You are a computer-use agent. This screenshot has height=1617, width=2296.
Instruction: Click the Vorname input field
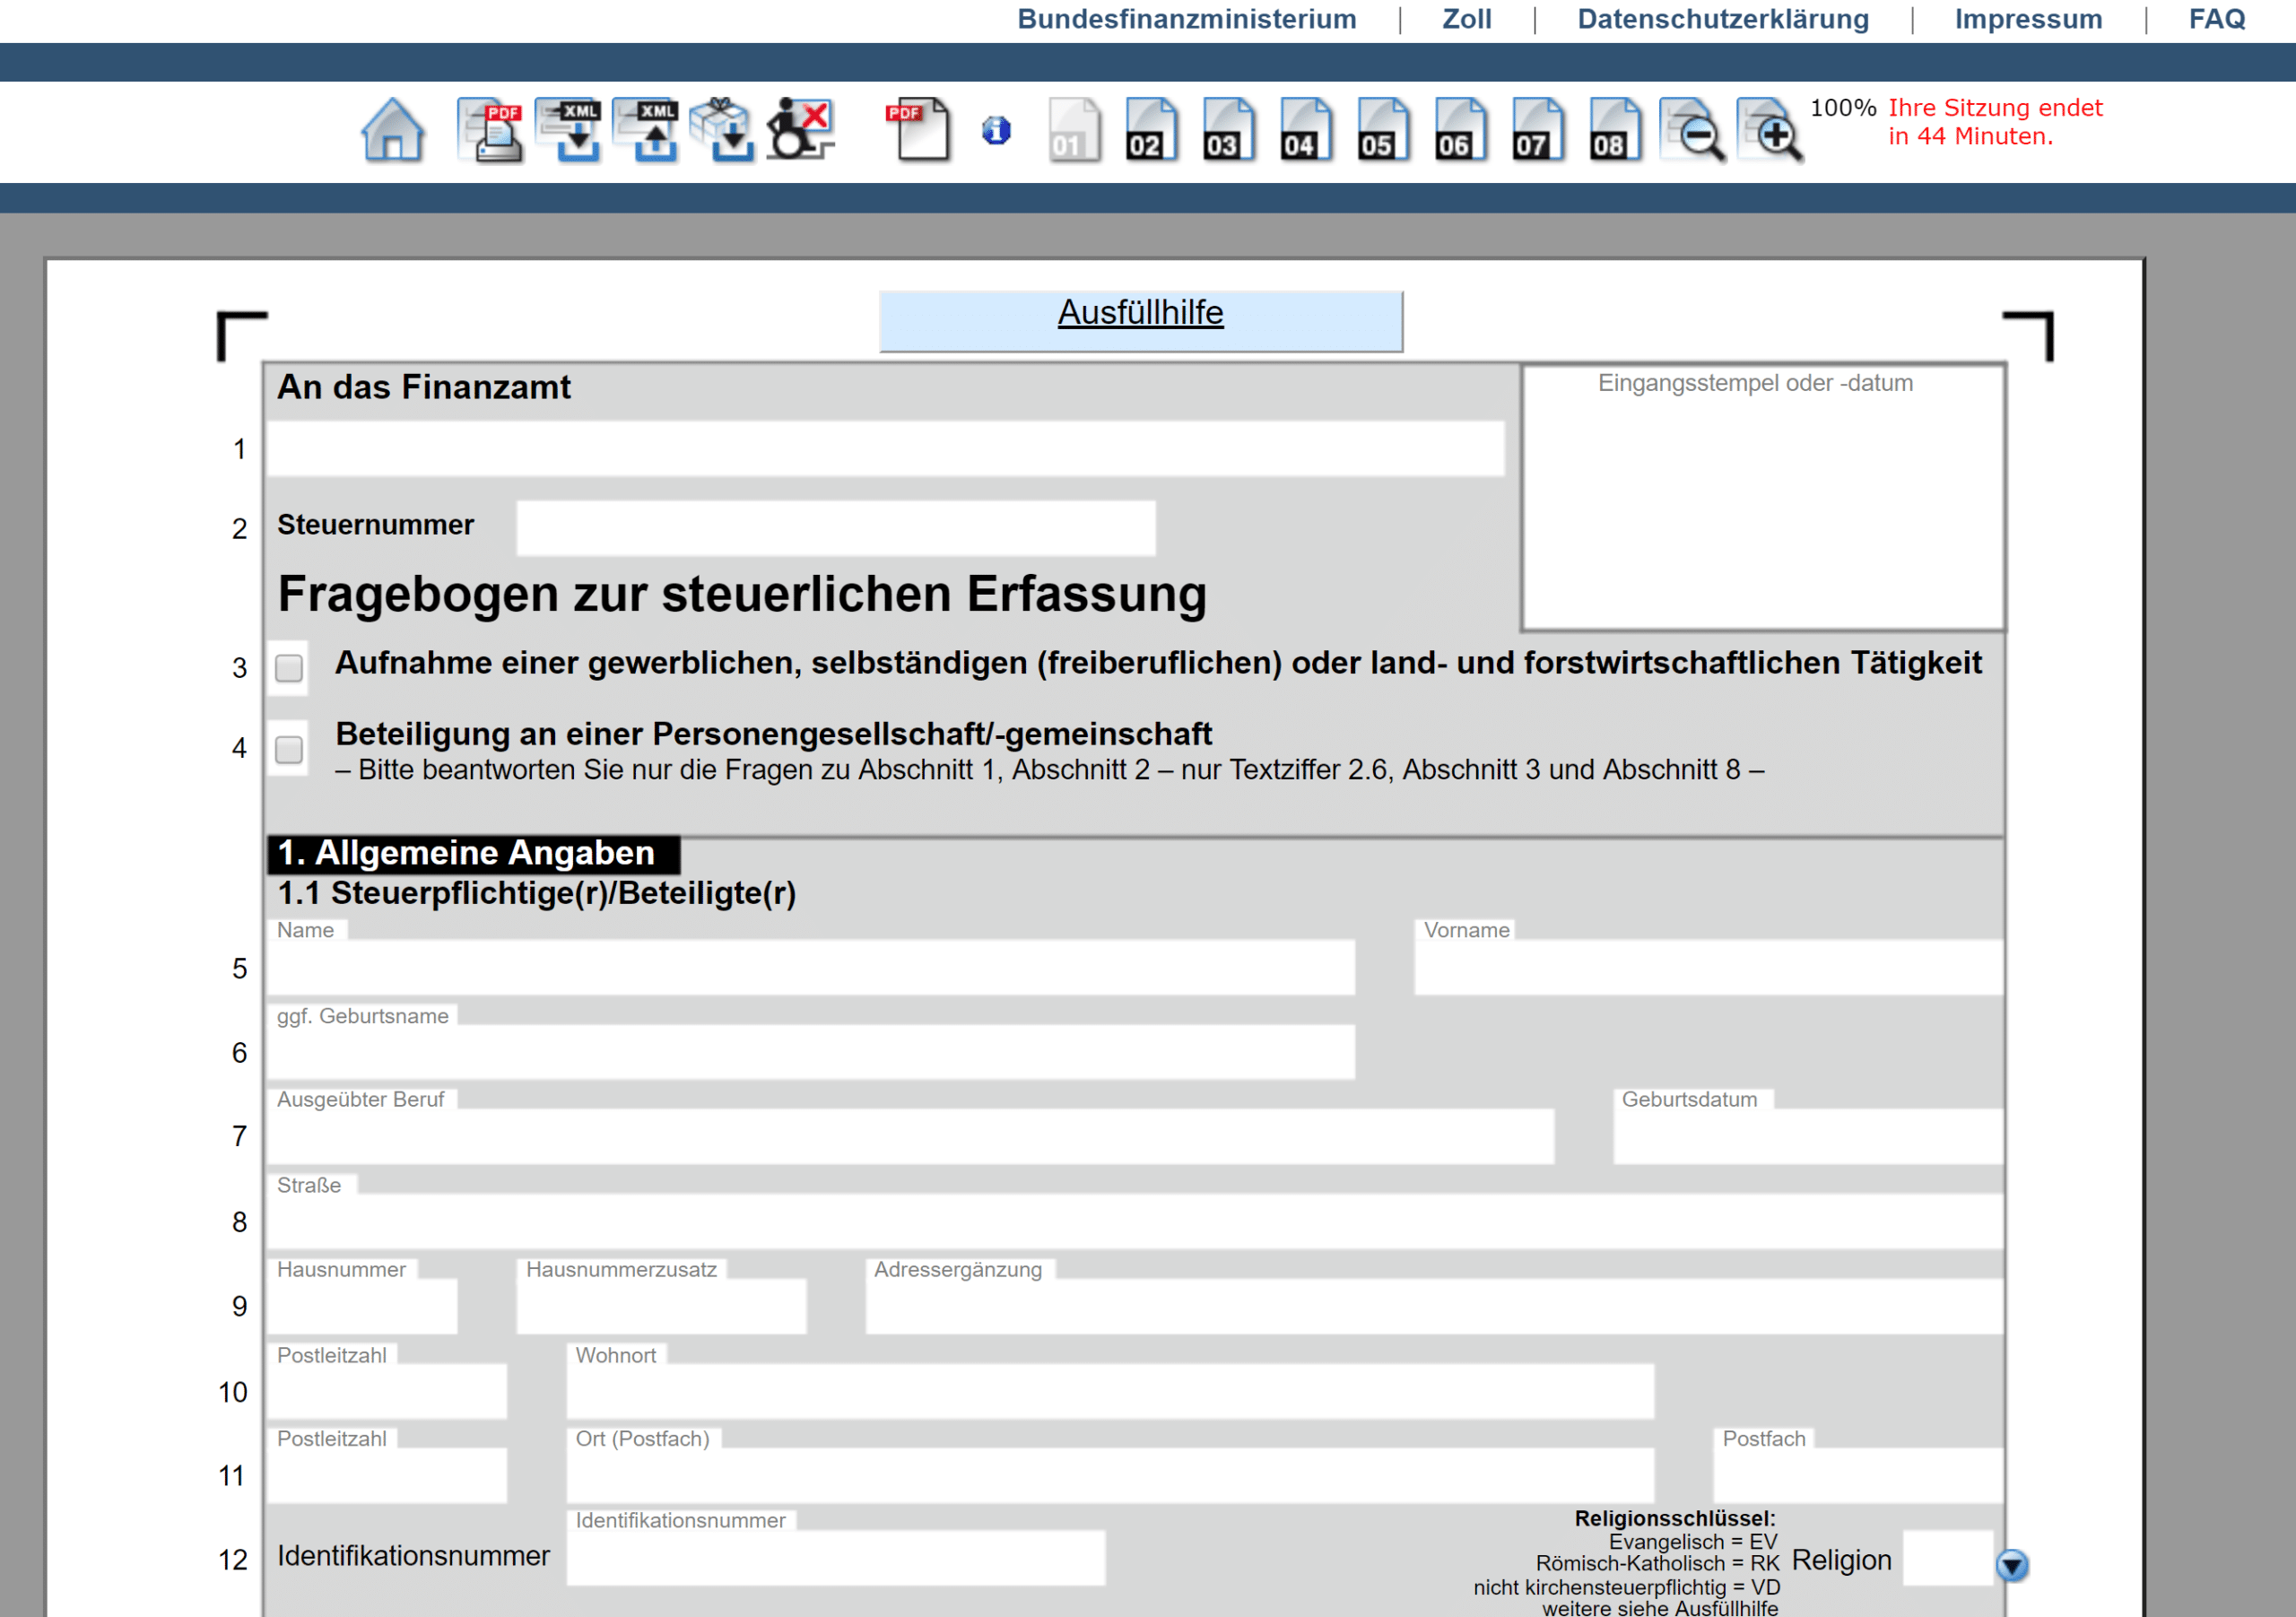[1709, 967]
